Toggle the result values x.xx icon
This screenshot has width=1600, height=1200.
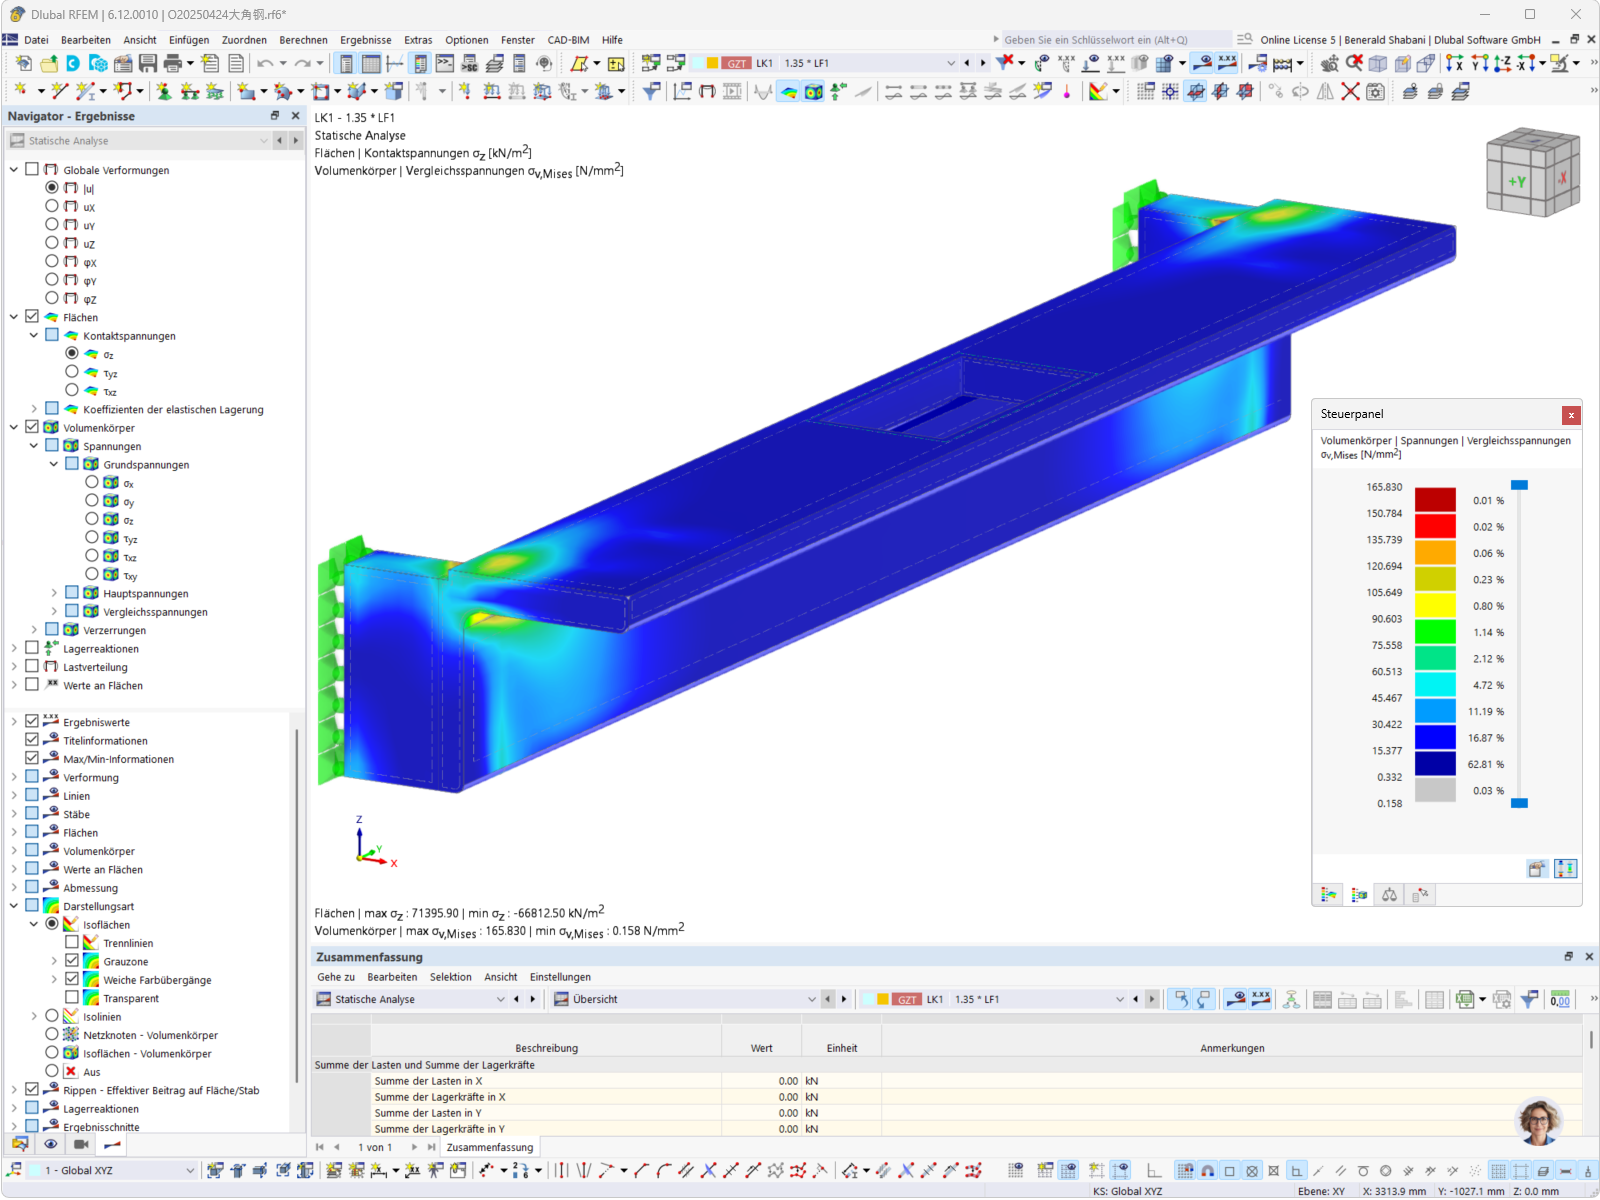pos(1227,63)
